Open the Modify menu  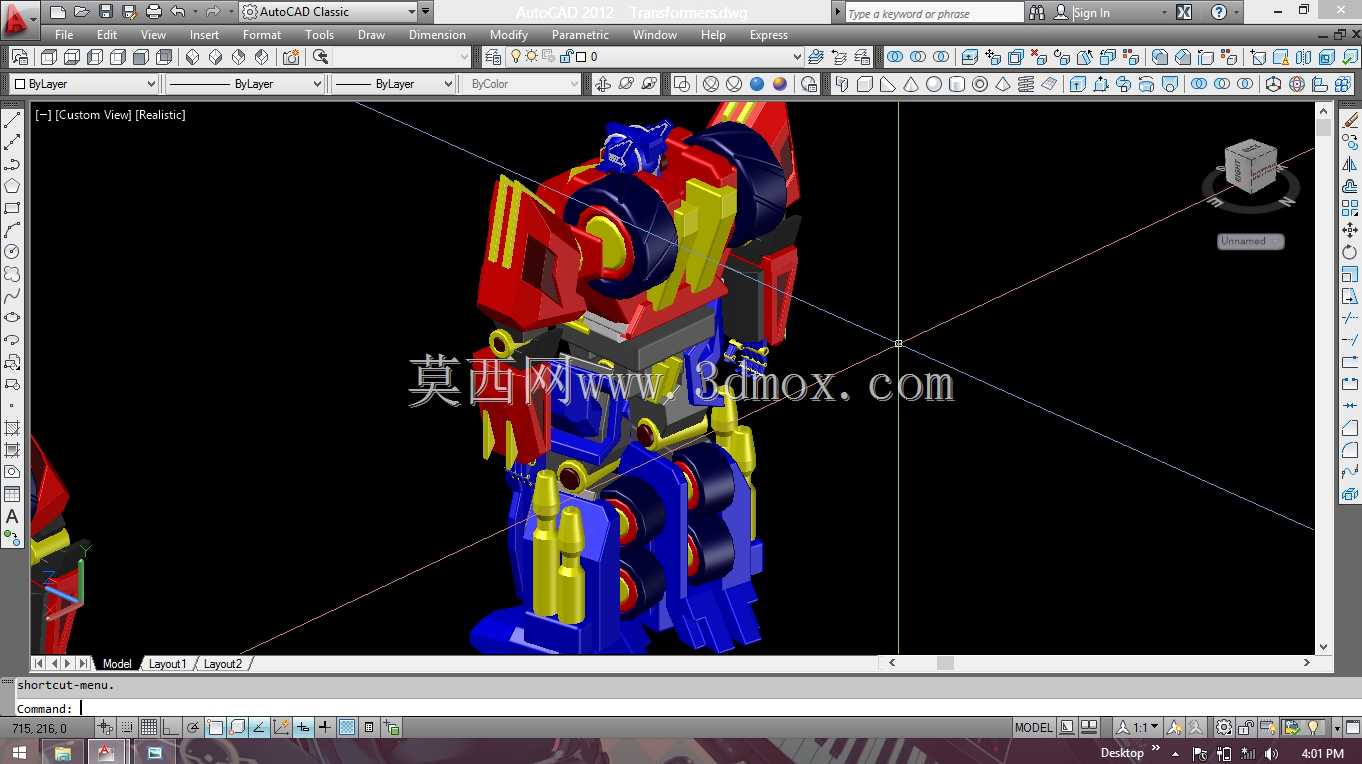click(x=509, y=35)
